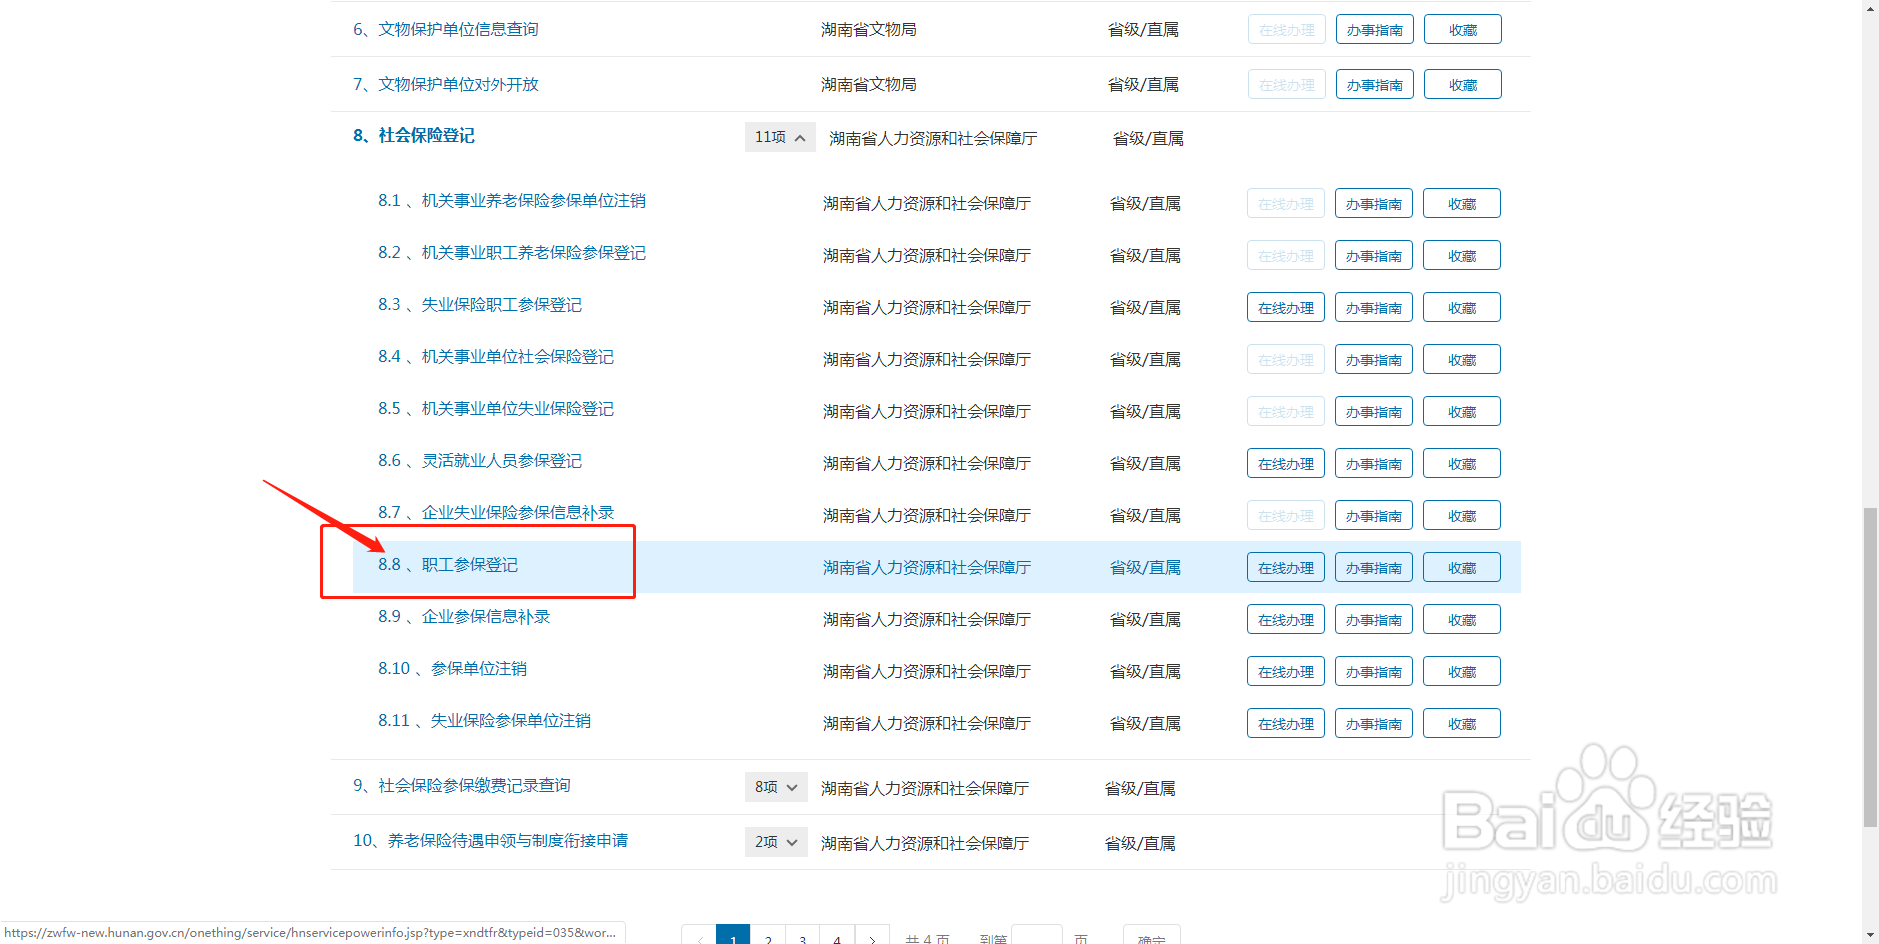
Task: Click 收藏 for 8.11 失业保险参保单位注销
Action: pyautogui.click(x=1462, y=723)
